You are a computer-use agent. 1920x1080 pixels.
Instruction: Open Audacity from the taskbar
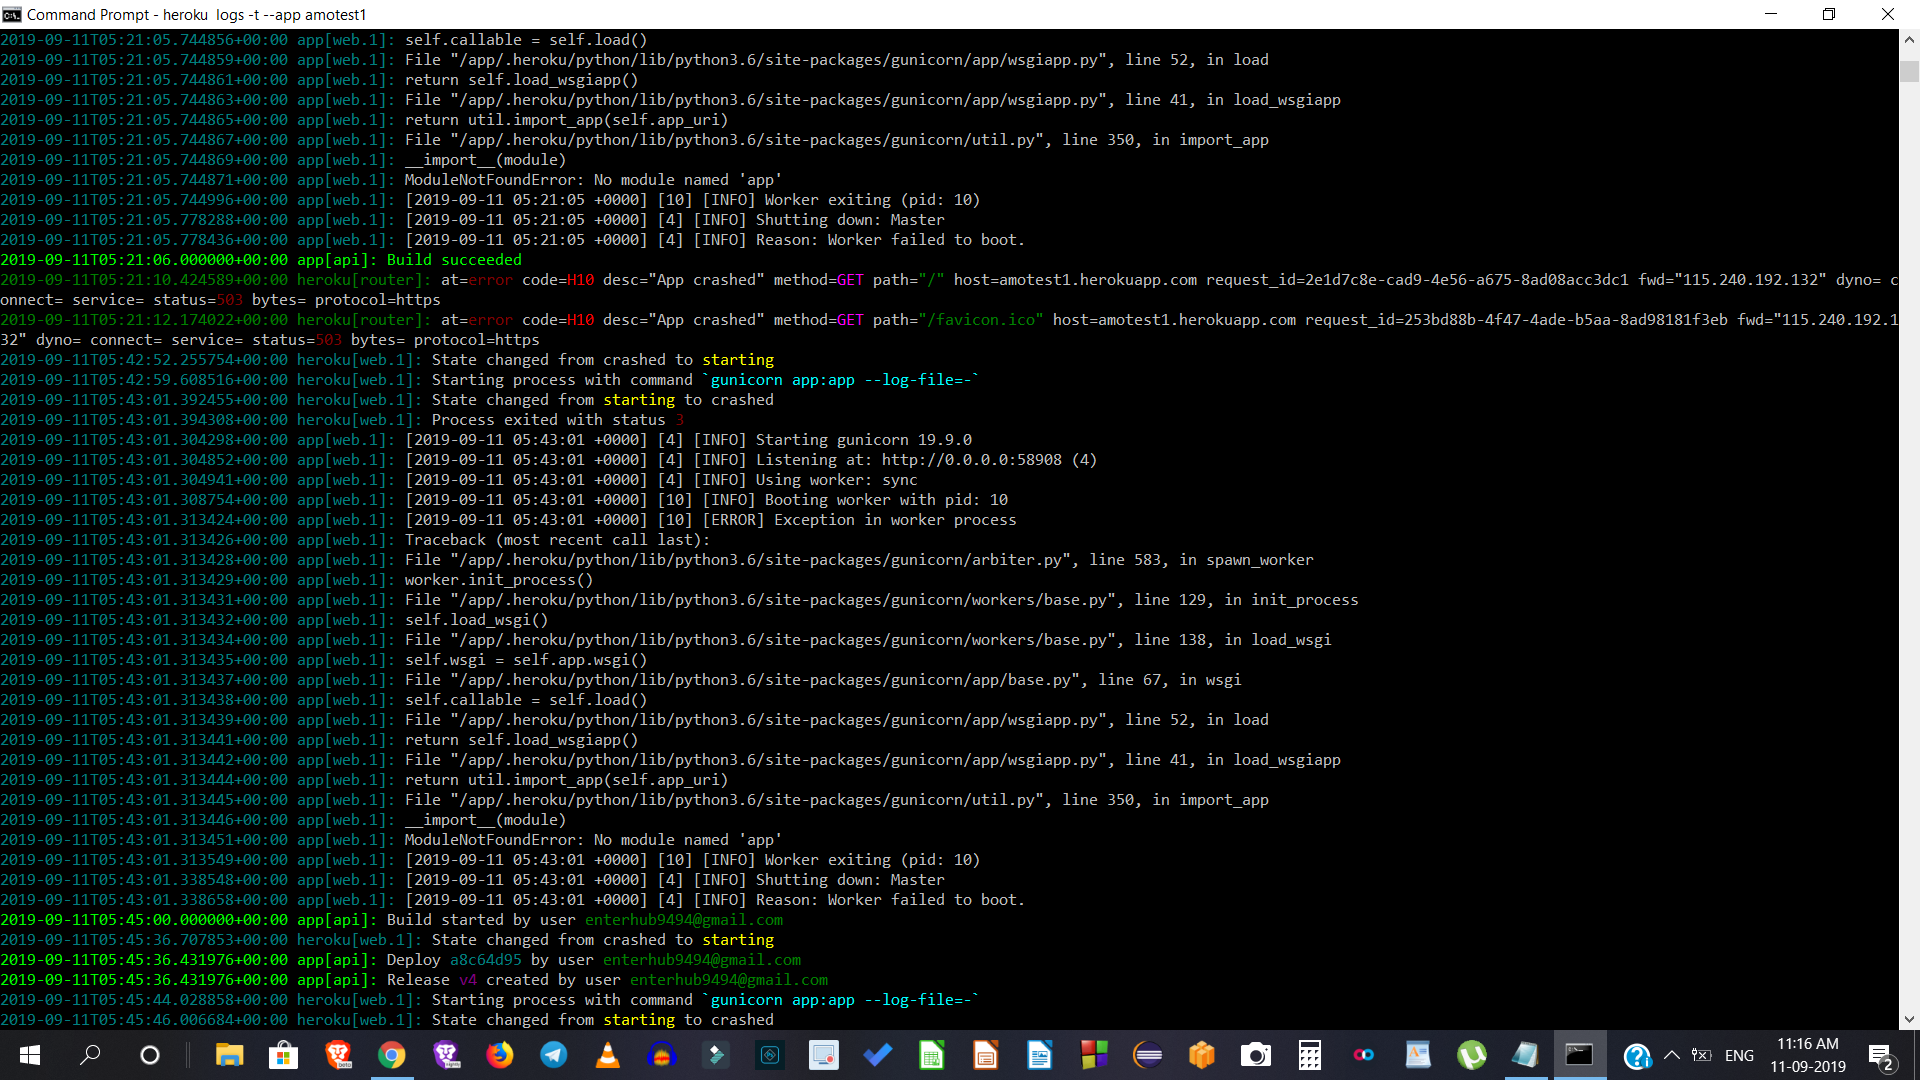coord(661,1055)
